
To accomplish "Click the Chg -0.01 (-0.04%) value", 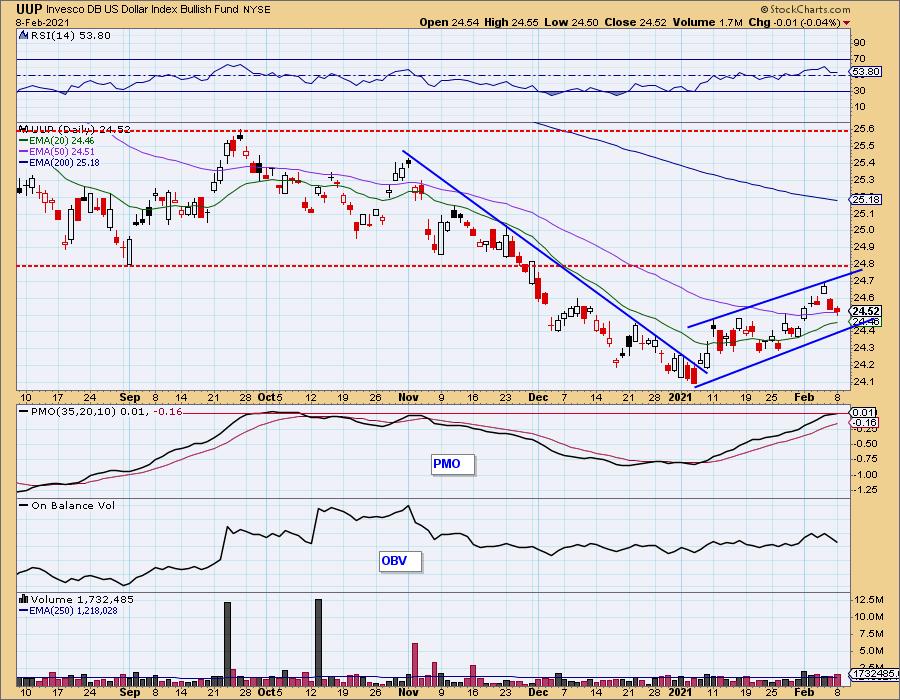I will tap(795, 22).
